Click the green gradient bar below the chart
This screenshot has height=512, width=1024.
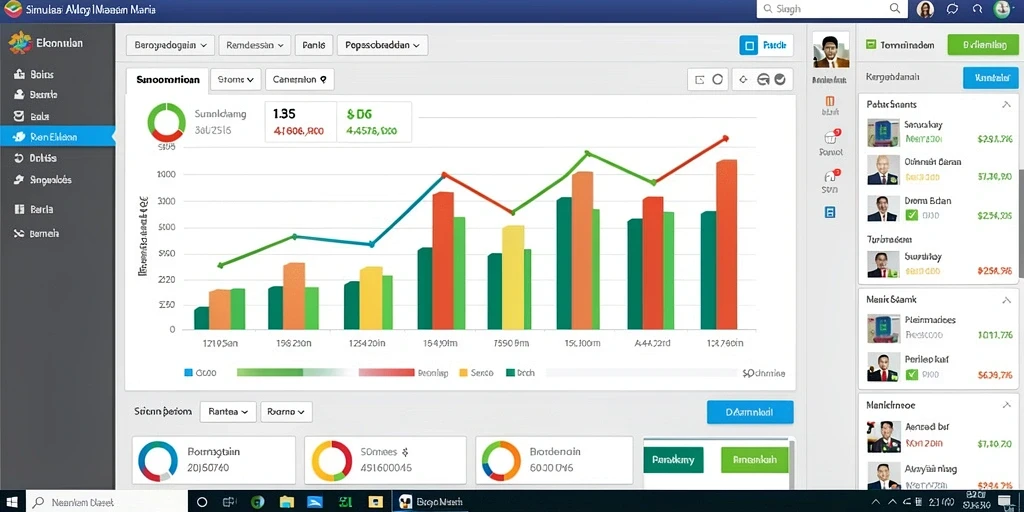(x=270, y=372)
